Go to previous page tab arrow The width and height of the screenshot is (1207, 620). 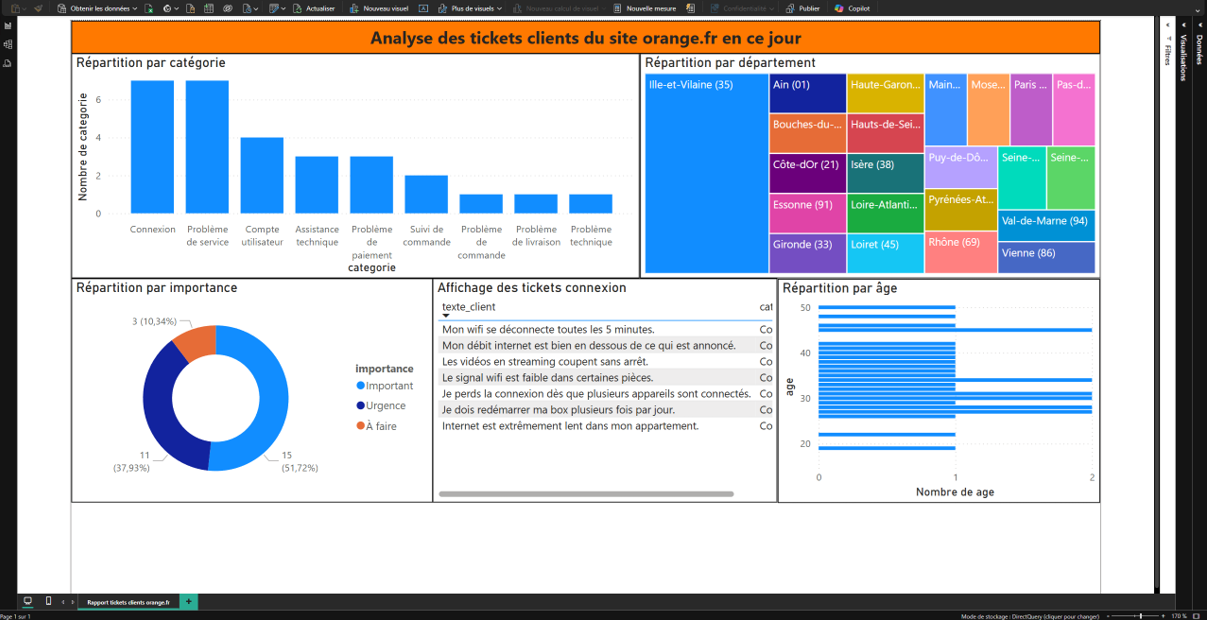point(63,602)
